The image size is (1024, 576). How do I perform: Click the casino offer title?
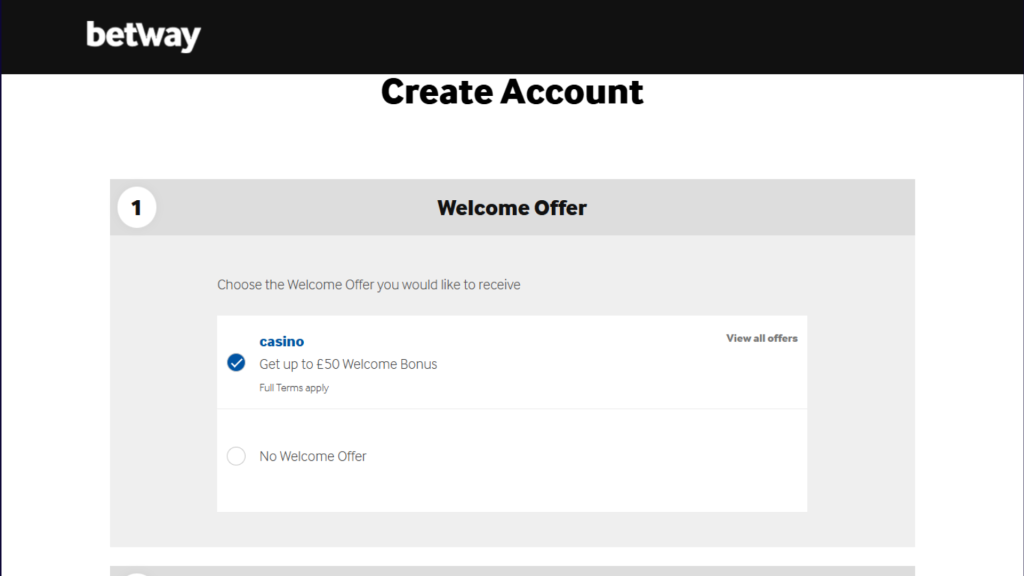point(281,342)
